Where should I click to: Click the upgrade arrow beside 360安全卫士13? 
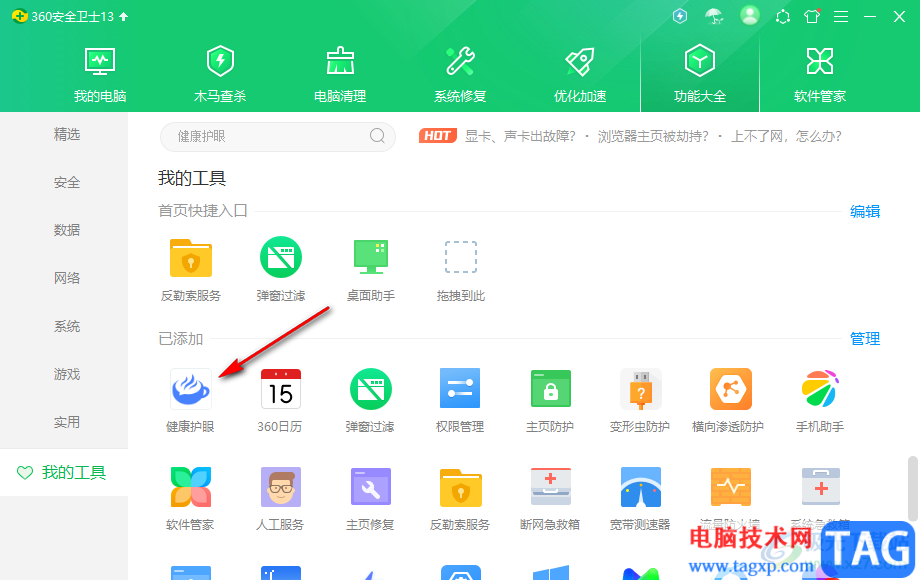click(124, 16)
